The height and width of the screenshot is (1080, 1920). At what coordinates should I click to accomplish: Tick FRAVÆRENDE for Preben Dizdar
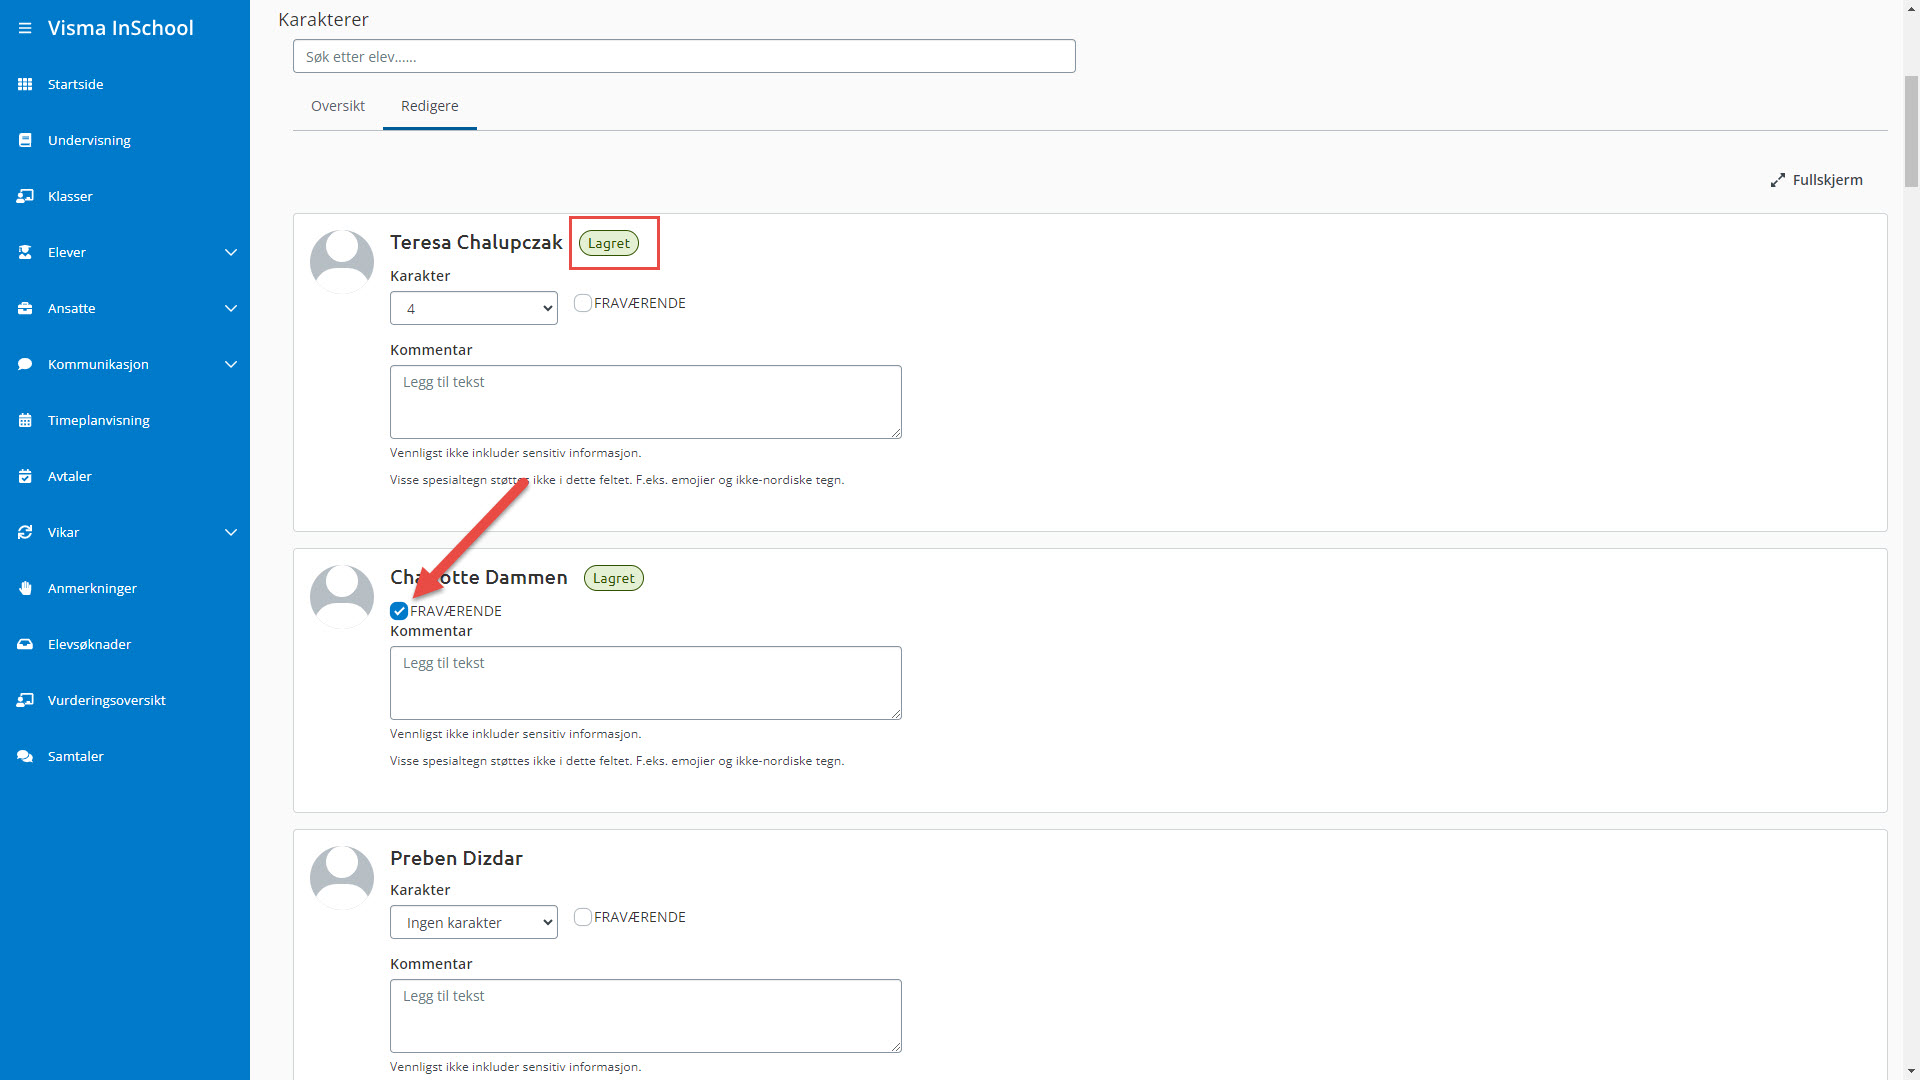pyautogui.click(x=583, y=917)
